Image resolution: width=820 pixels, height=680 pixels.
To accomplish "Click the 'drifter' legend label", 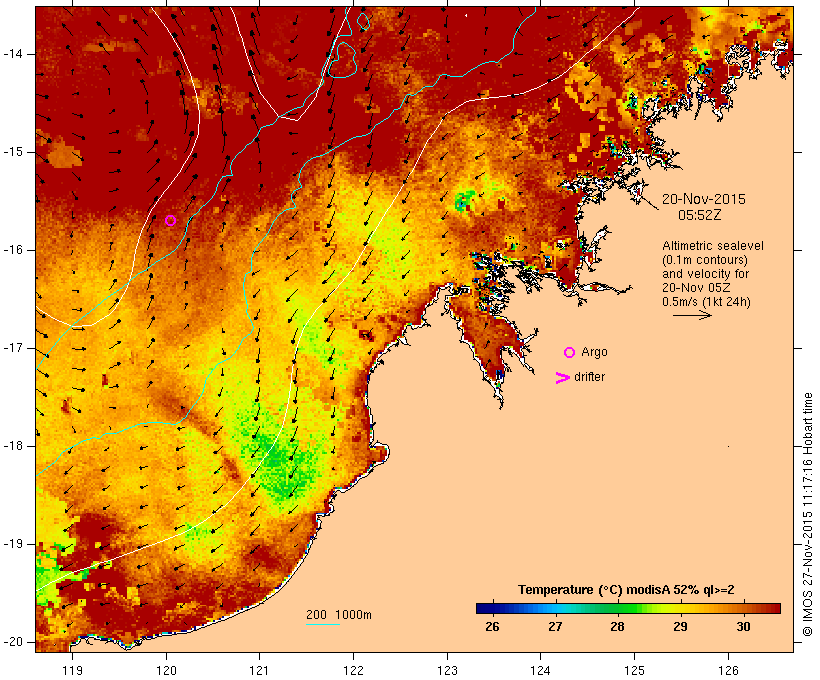I will (x=589, y=377).
